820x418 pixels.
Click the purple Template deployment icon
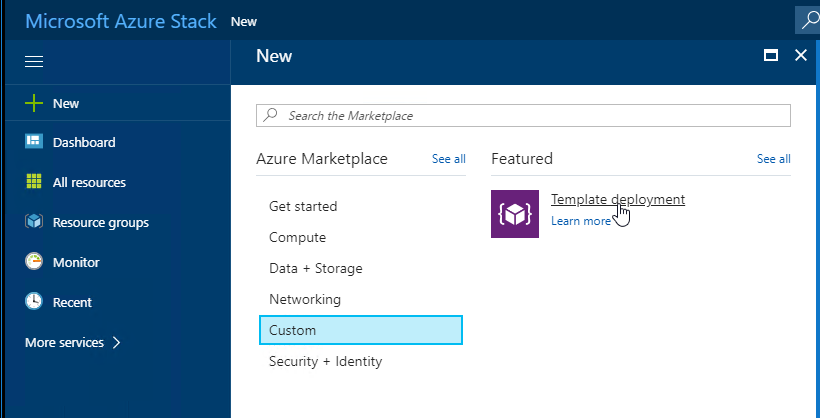(x=515, y=213)
